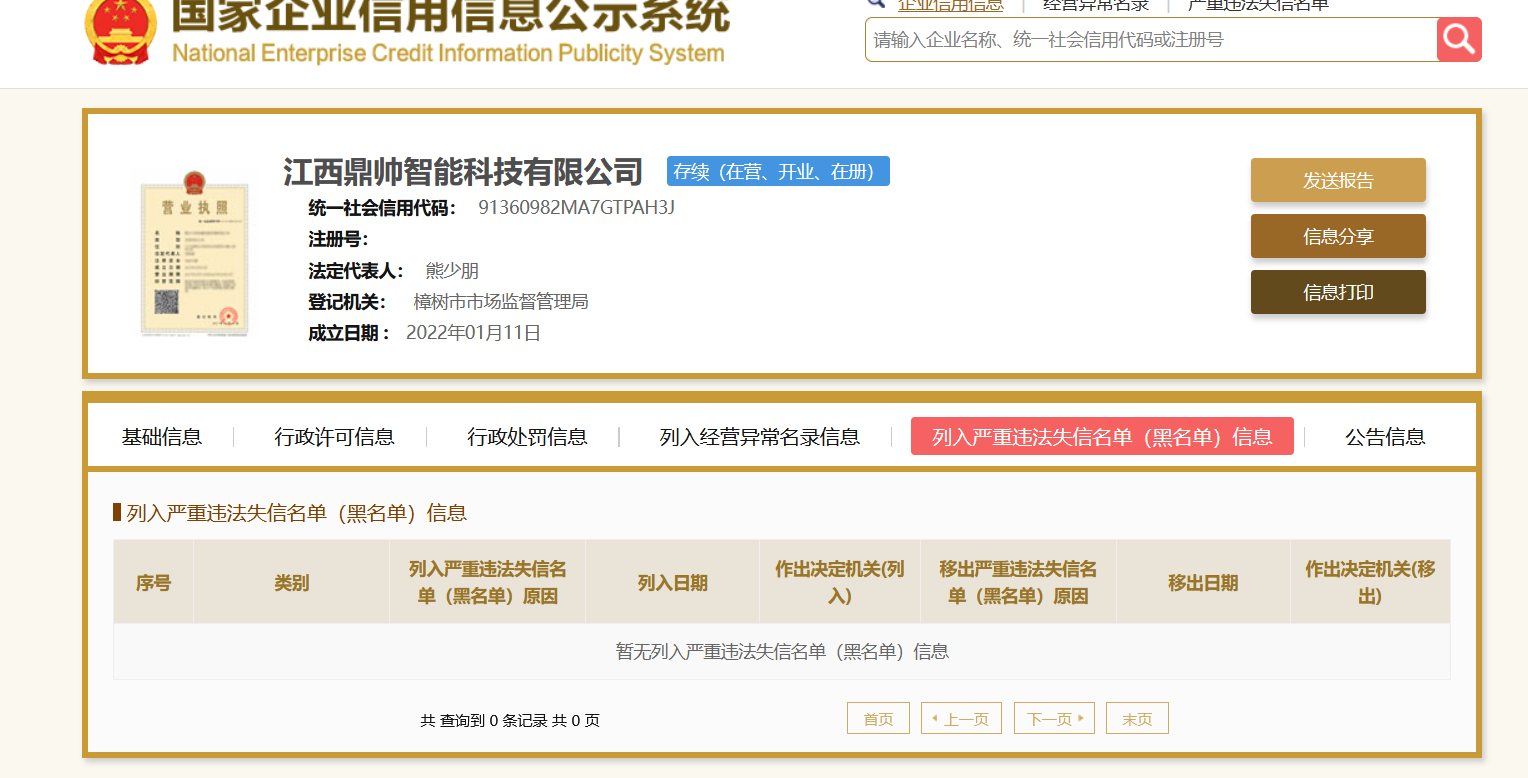Image resolution: width=1528 pixels, height=778 pixels.
Task: Switch to 行政许可信息 tab
Action: [335, 437]
